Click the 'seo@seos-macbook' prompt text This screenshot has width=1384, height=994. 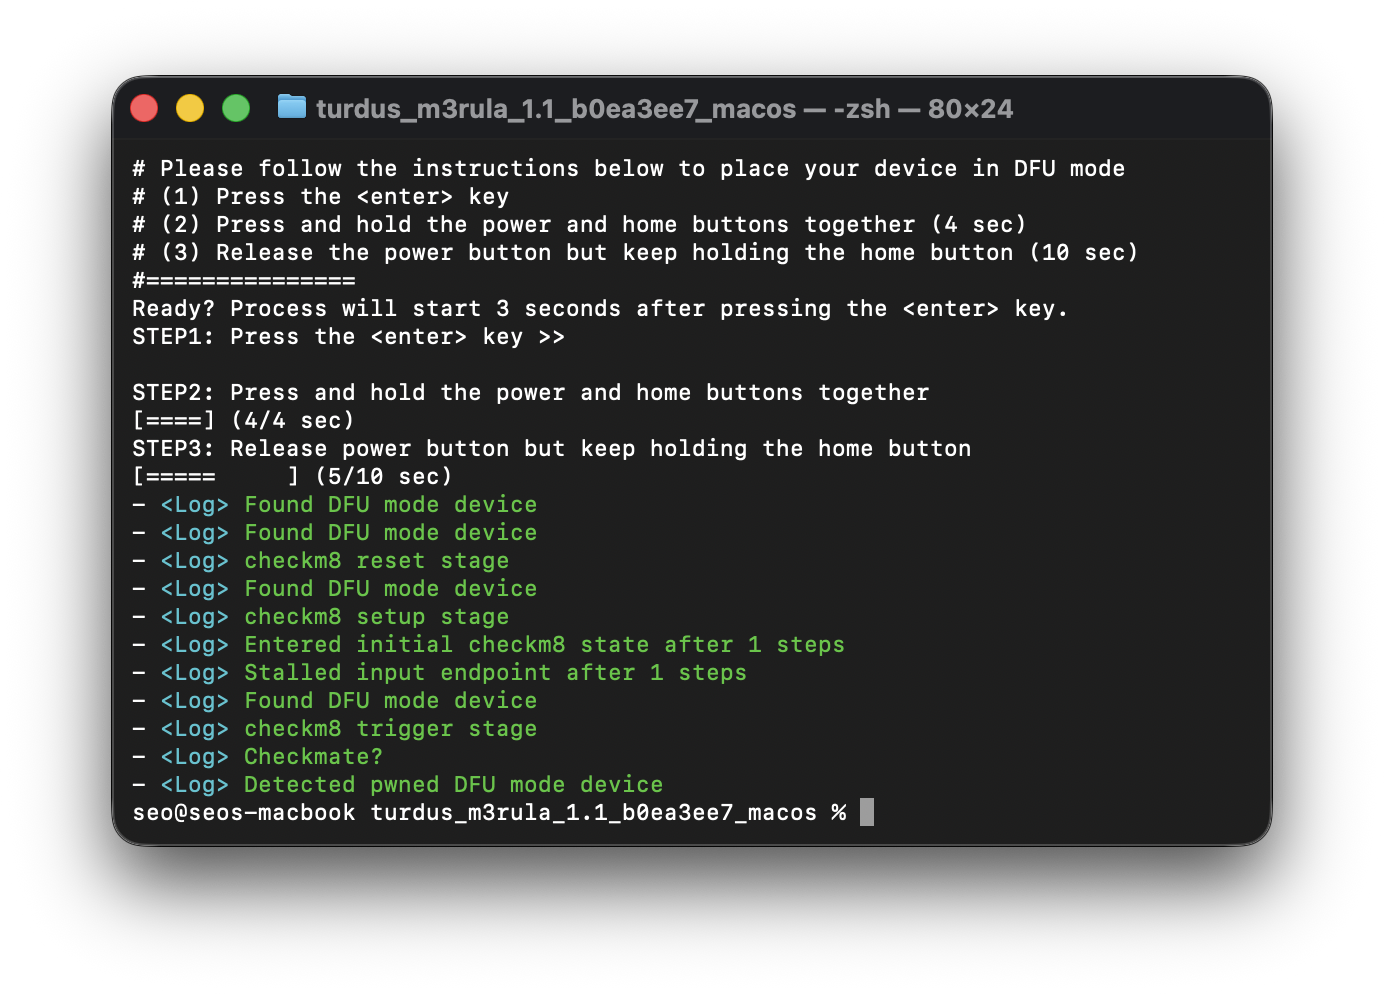(x=244, y=813)
